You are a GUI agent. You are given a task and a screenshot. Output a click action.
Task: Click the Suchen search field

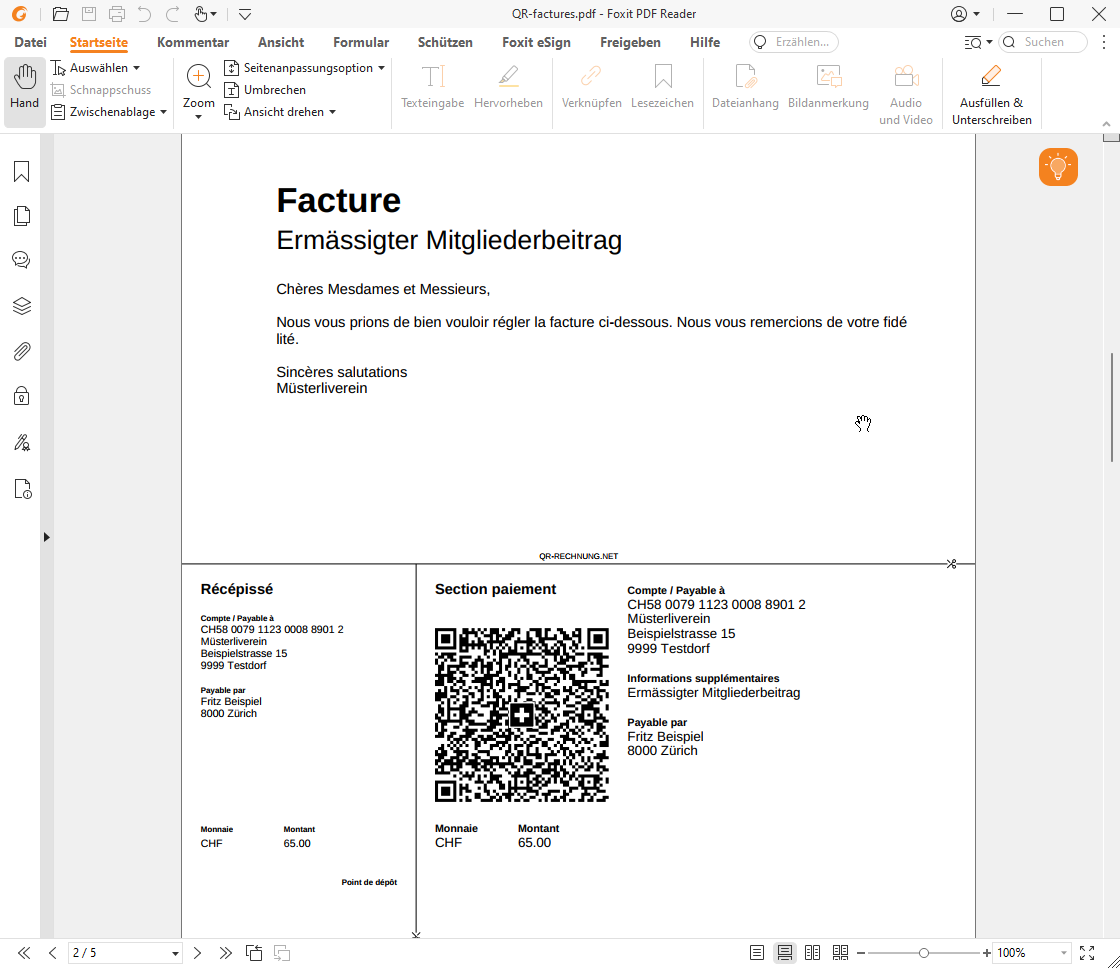point(1043,42)
